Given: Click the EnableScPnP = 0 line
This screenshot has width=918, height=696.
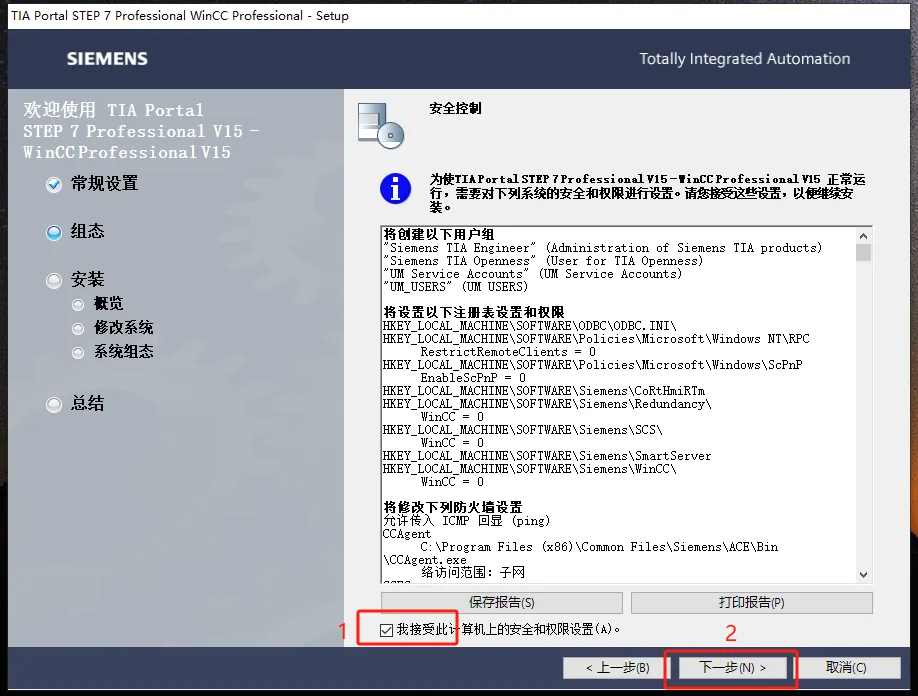Looking at the screenshot, I should point(473,378).
